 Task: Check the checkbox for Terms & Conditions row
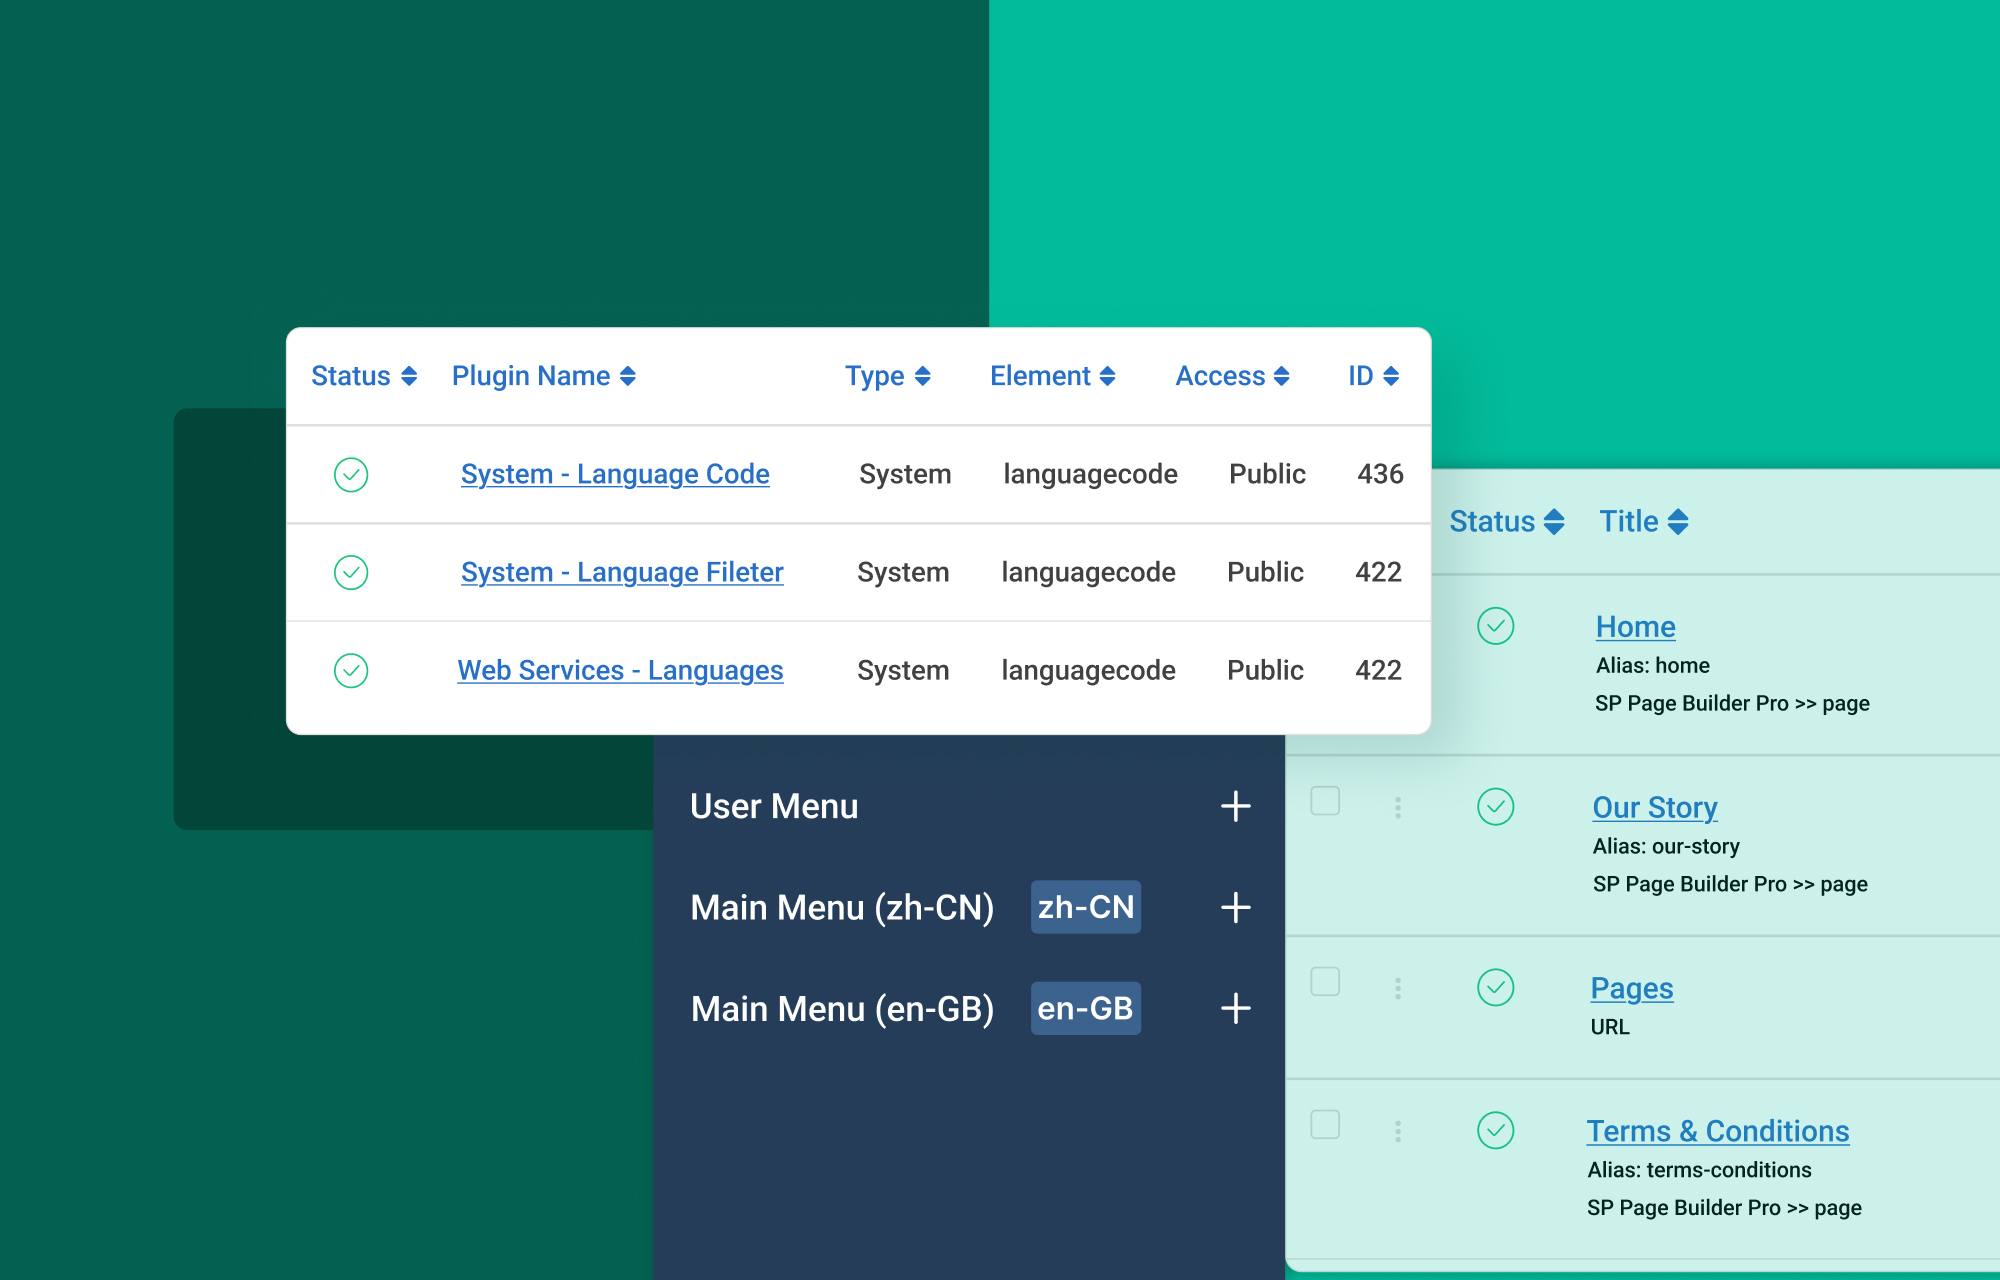pyautogui.click(x=1325, y=1125)
